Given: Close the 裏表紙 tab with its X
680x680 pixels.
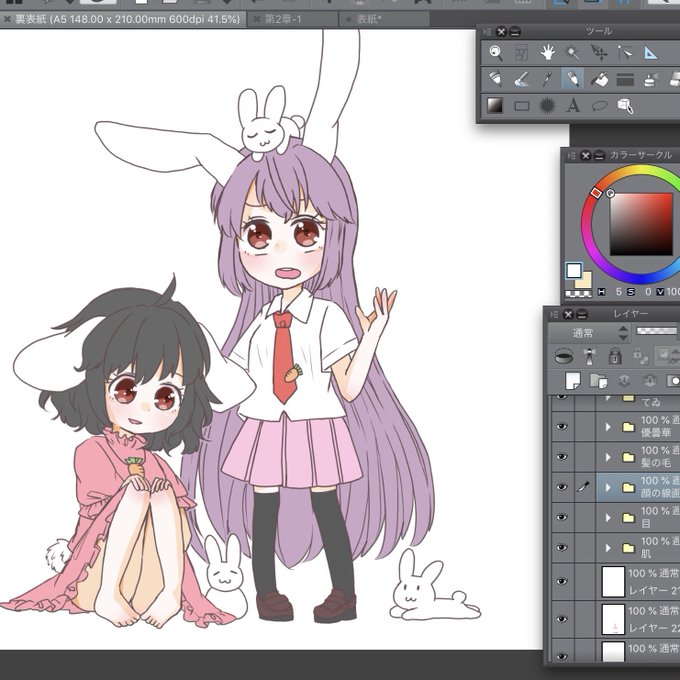Looking at the screenshot, I should pyautogui.click(x=7, y=20).
